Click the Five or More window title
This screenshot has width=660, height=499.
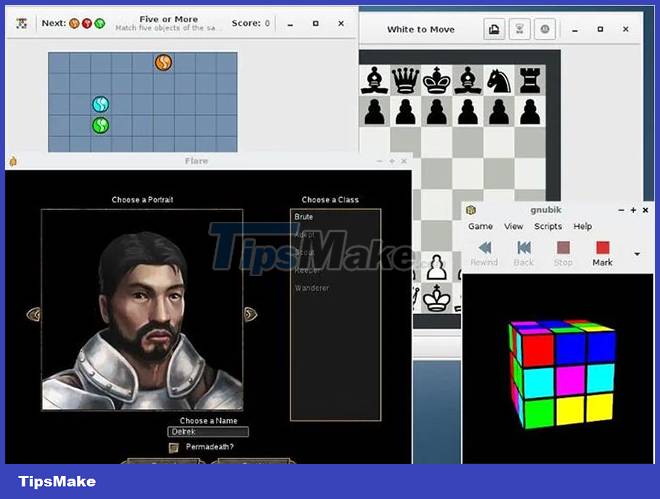point(168,19)
